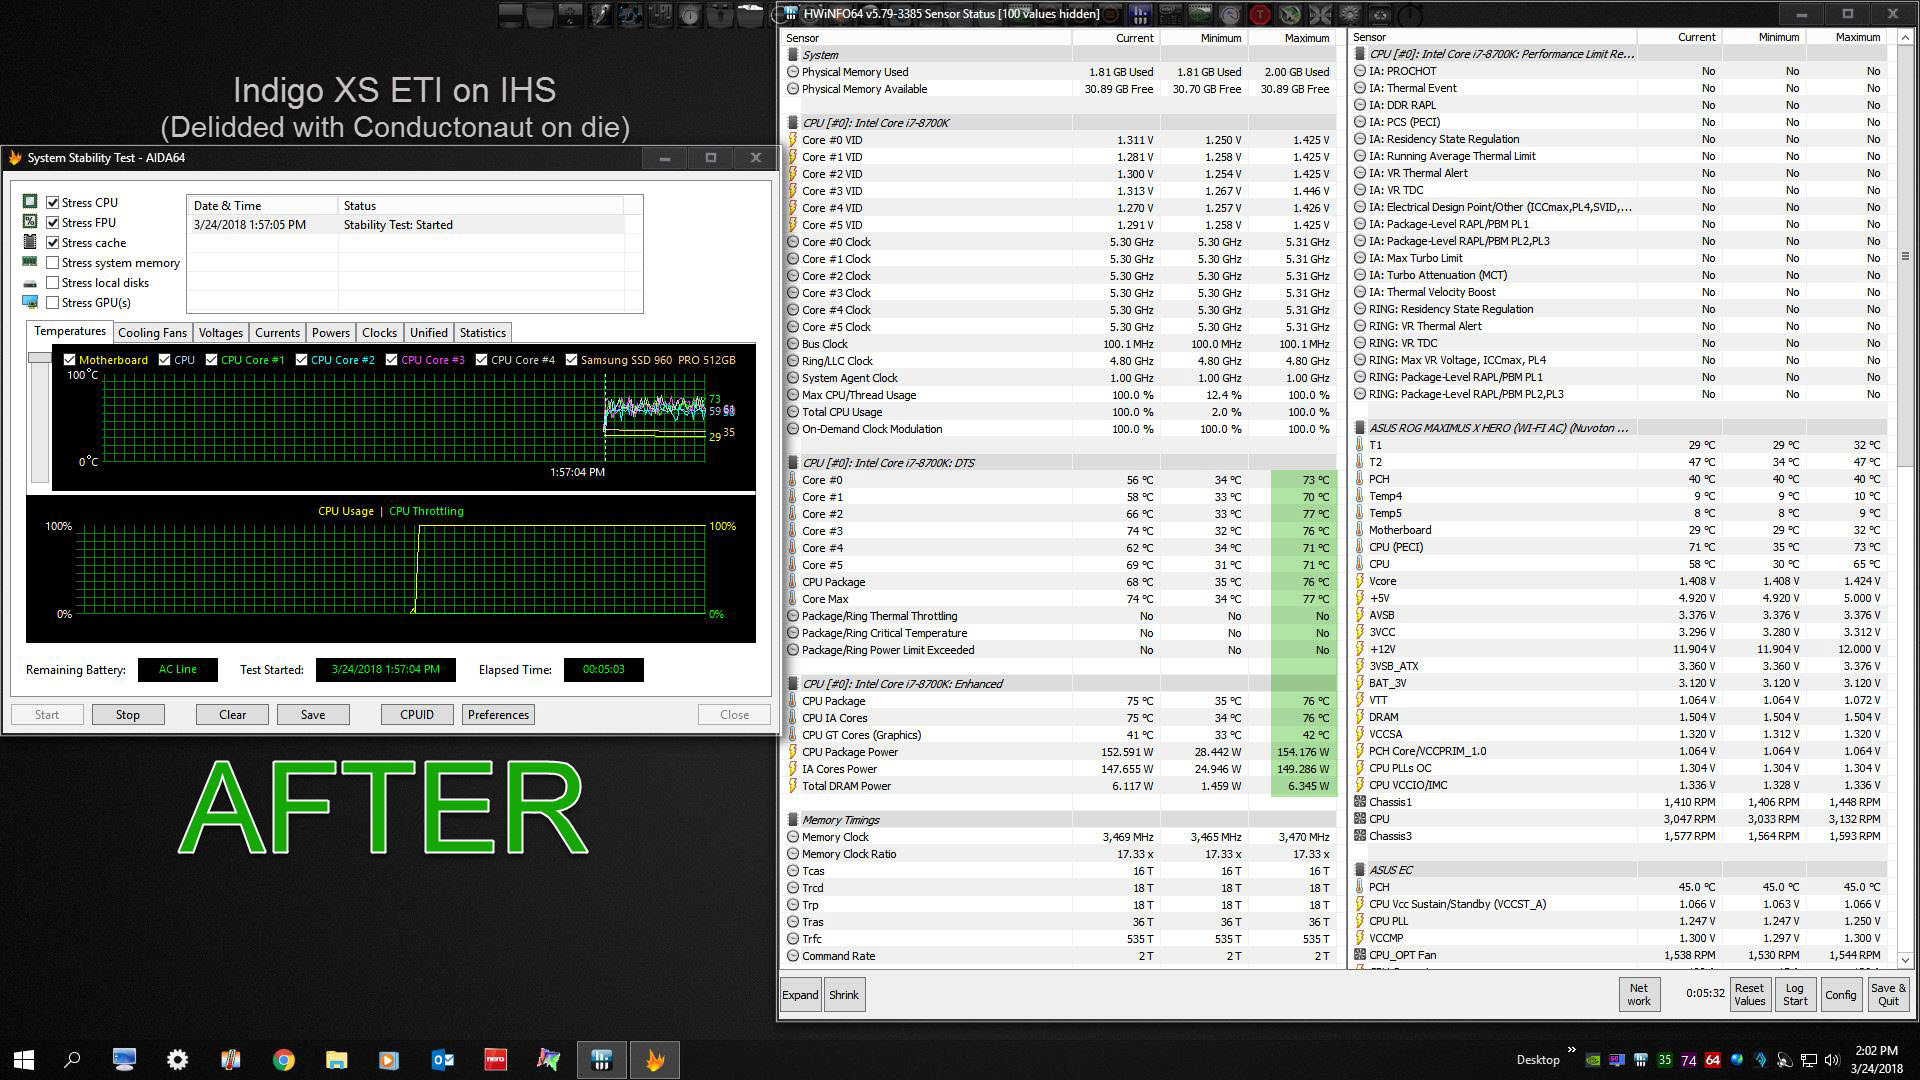Toggle Motherboard graph line checkbox
The image size is (1920, 1080).
[69, 359]
